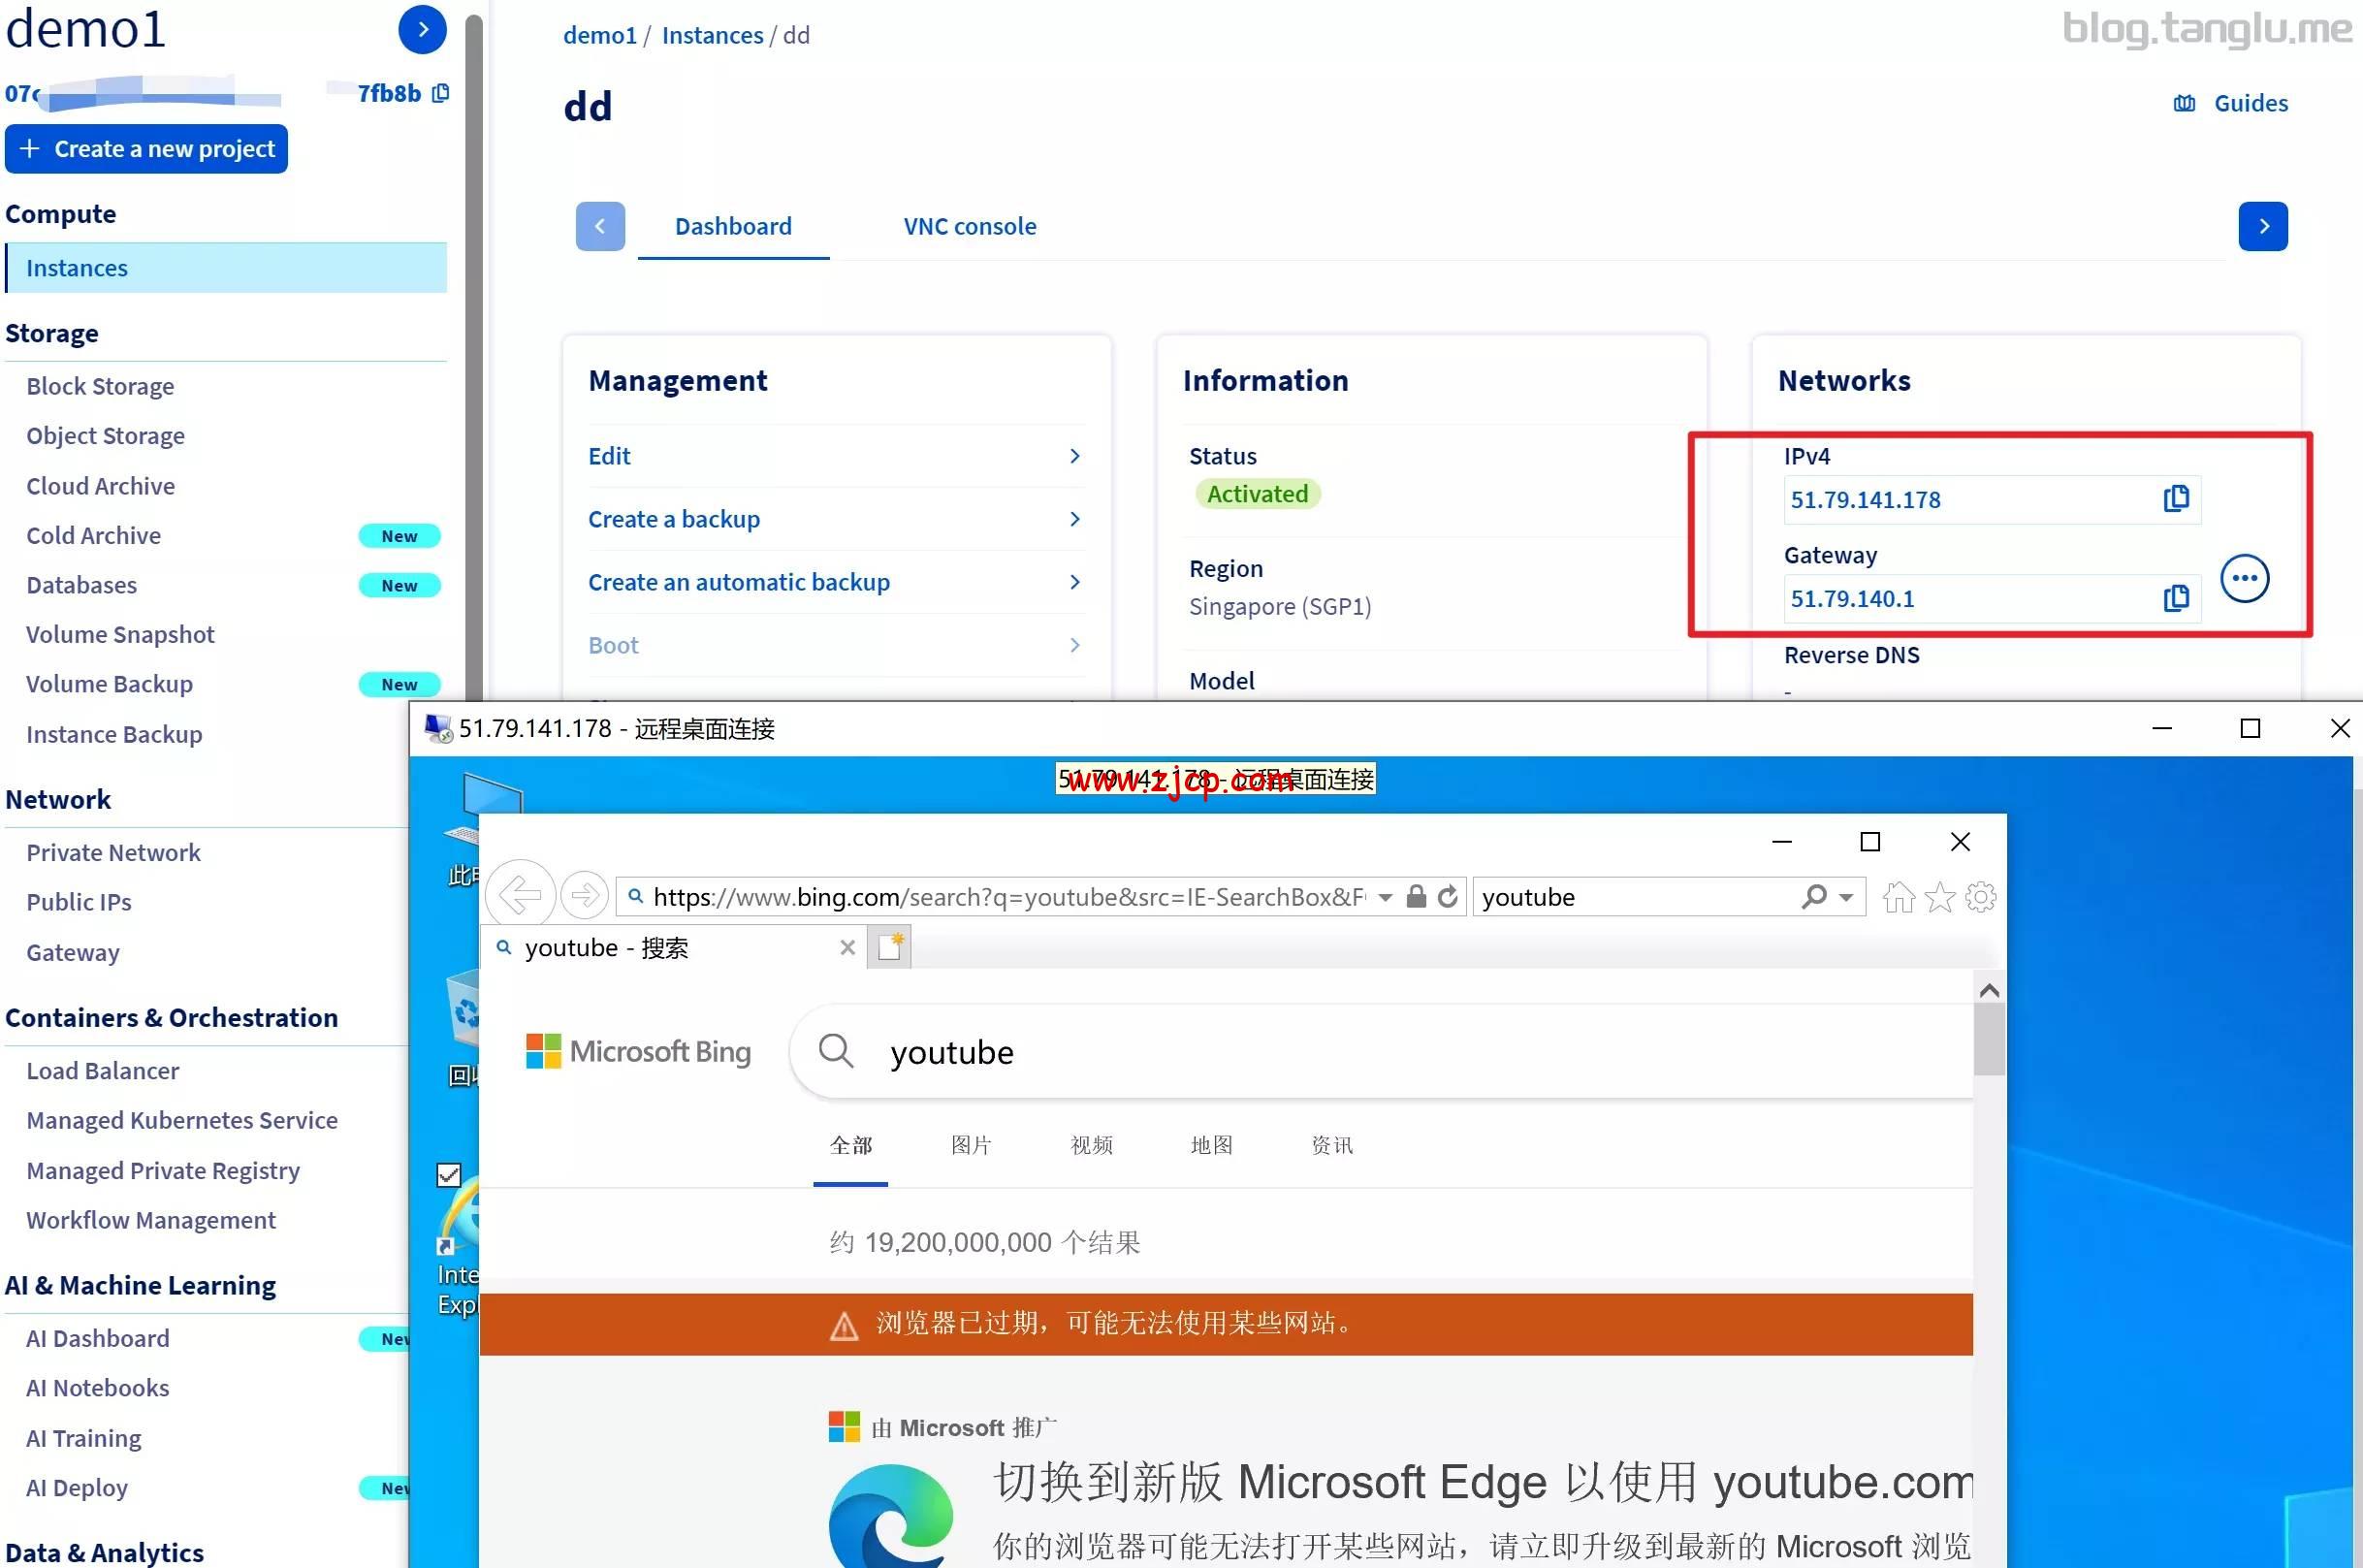This screenshot has height=1568, width=2363.
Task: Click Create an automatic backup in Management panel
Action: 738,581
